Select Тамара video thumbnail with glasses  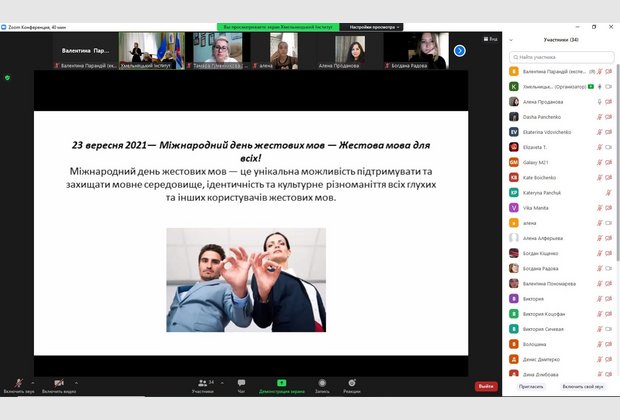218,51
